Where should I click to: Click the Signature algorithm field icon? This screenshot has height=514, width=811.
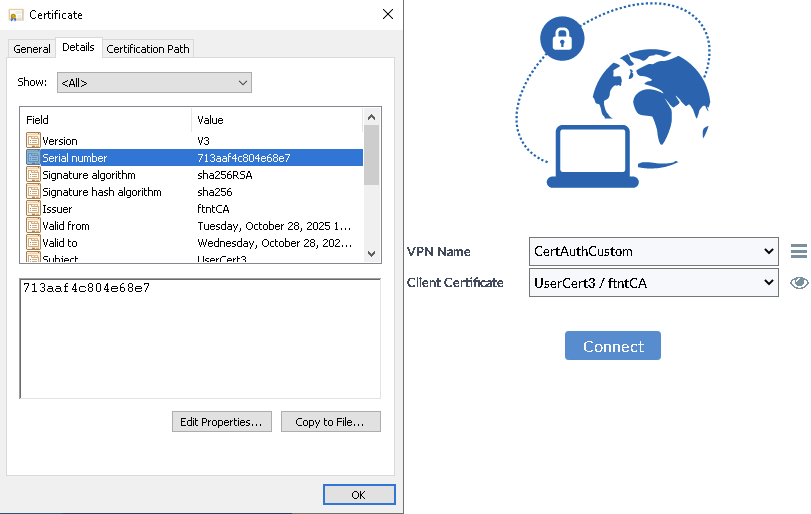tap(33, 175)
